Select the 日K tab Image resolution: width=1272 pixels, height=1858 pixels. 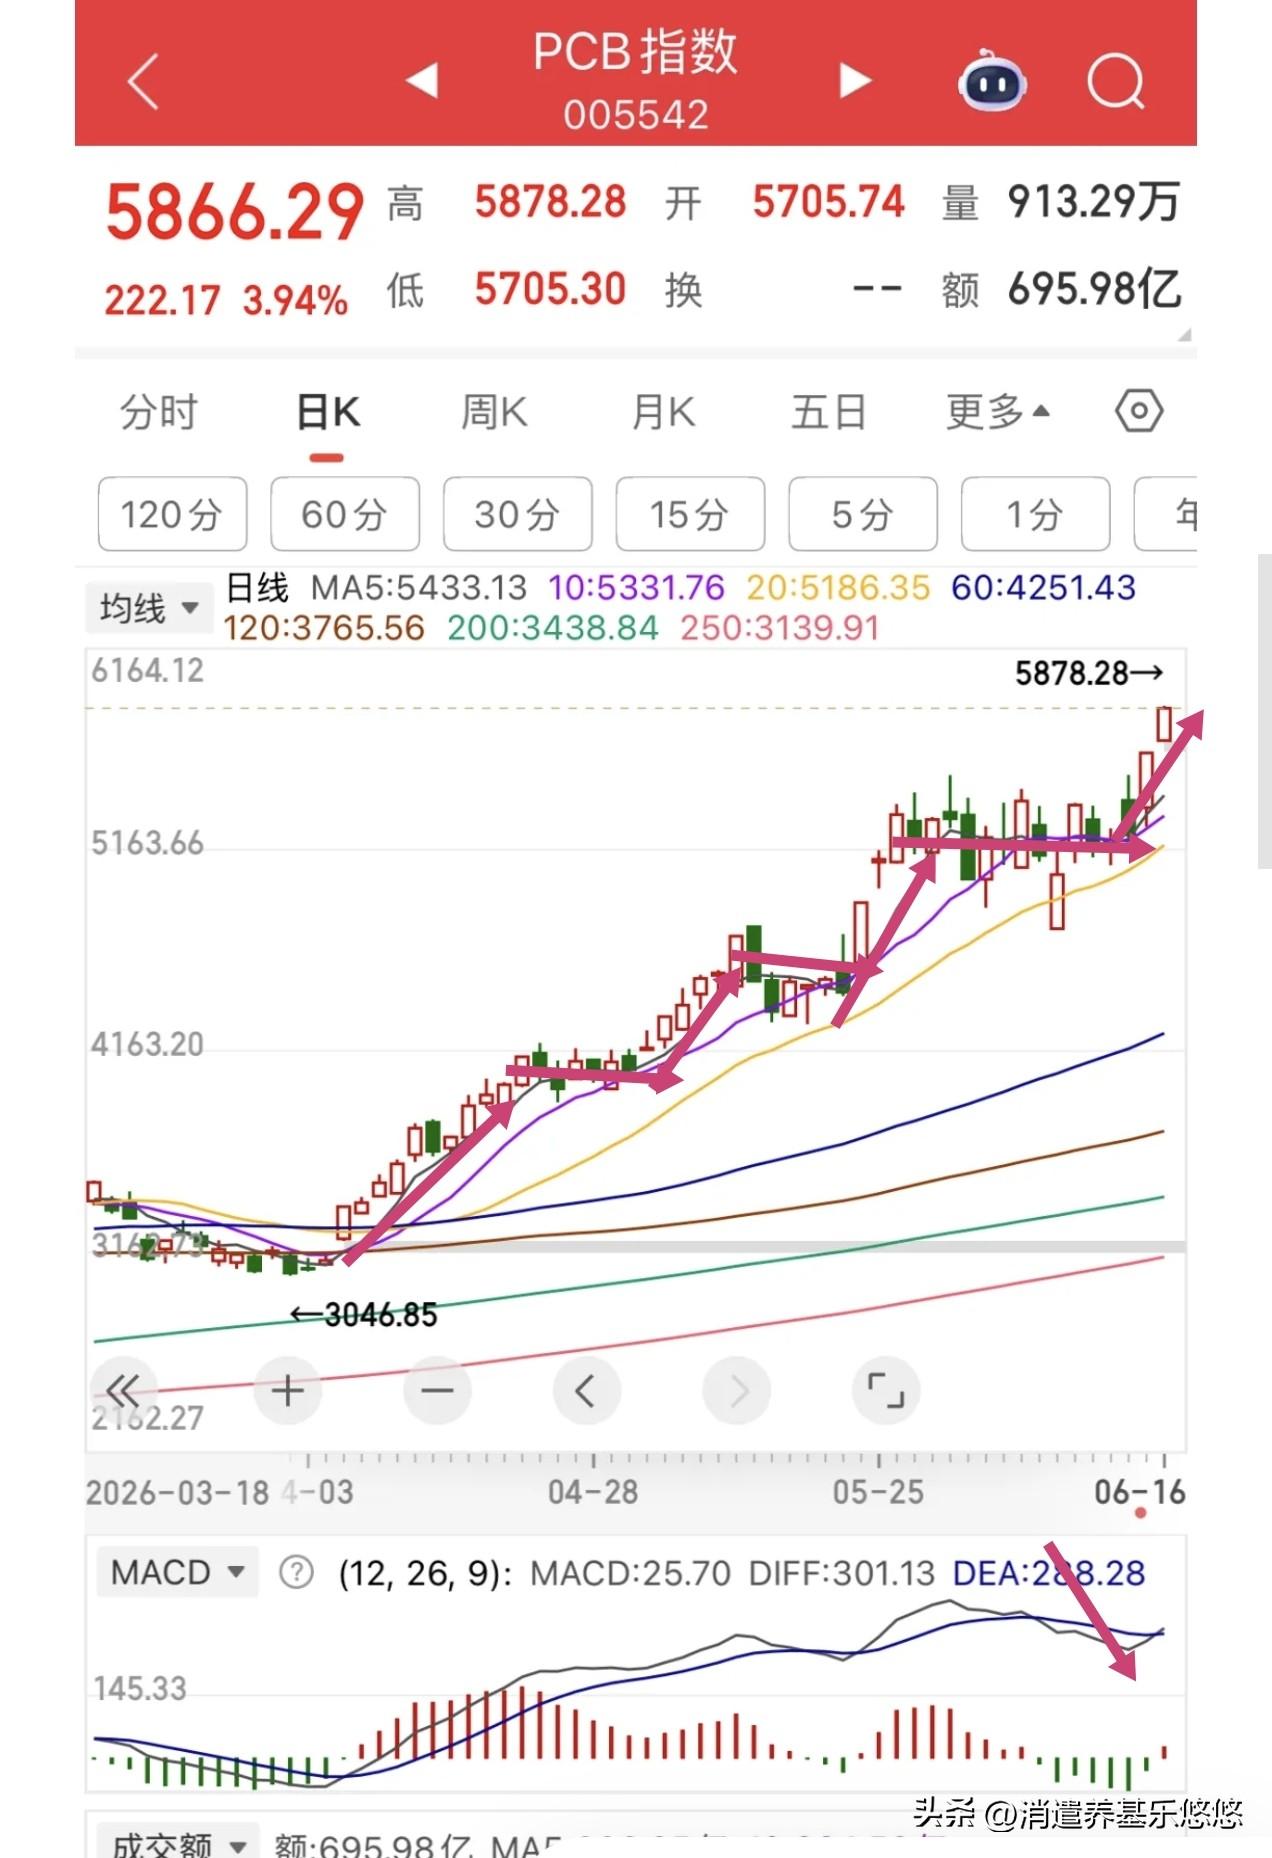click(x=327, y=412)
